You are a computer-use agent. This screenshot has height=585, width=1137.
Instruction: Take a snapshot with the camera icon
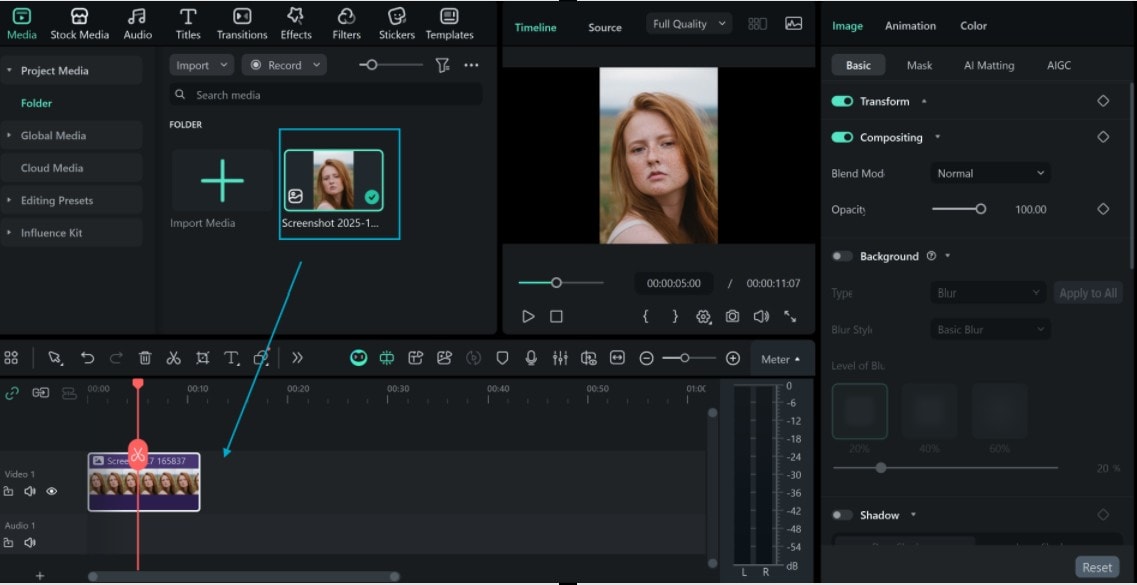point(732,316)
